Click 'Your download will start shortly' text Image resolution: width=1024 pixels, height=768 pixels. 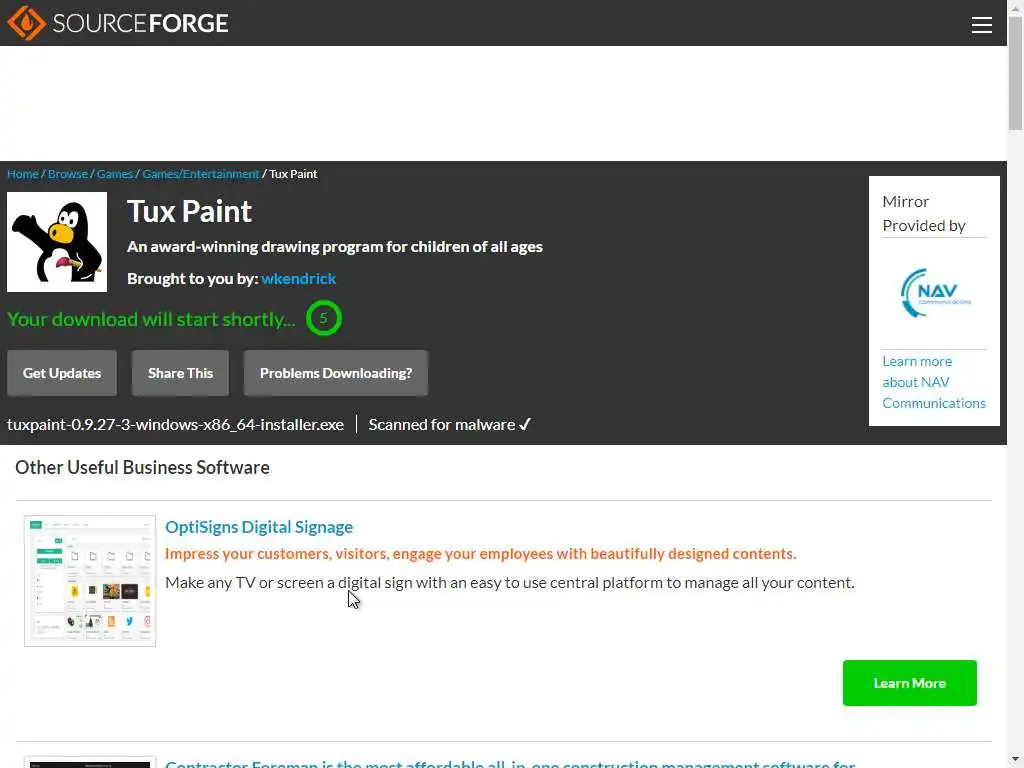click(151, 319)
